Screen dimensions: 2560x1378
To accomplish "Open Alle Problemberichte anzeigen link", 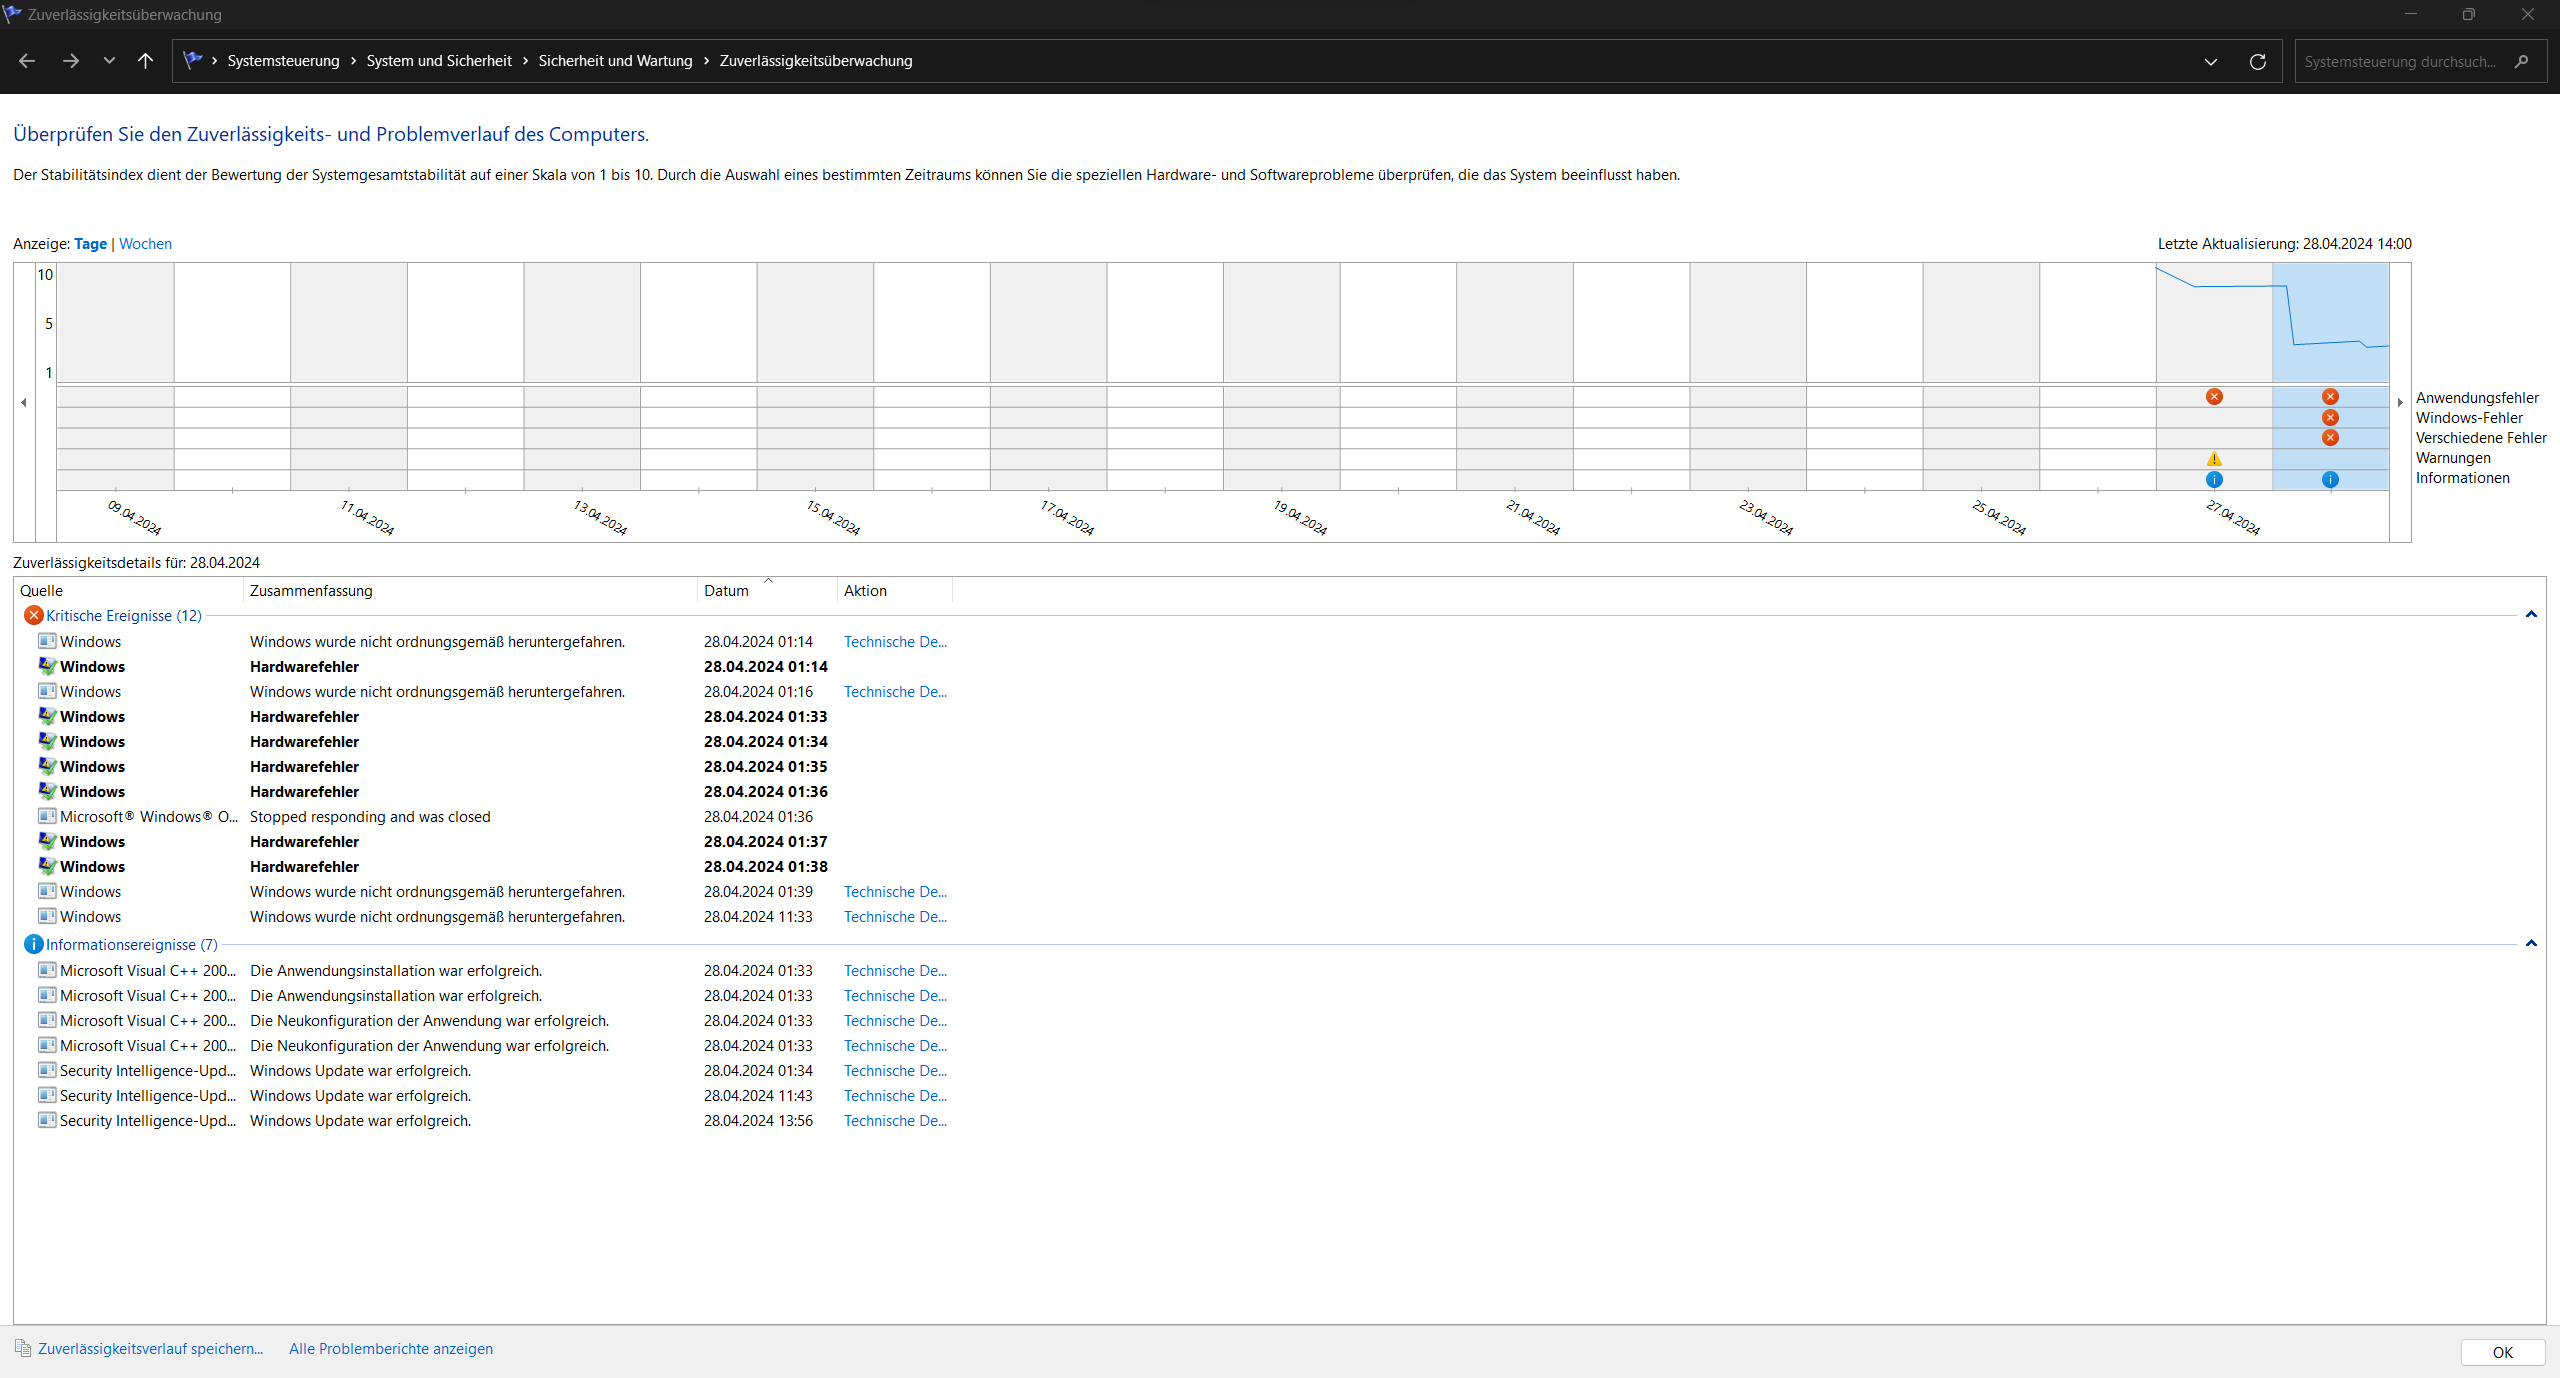I will pos(390,1349).
